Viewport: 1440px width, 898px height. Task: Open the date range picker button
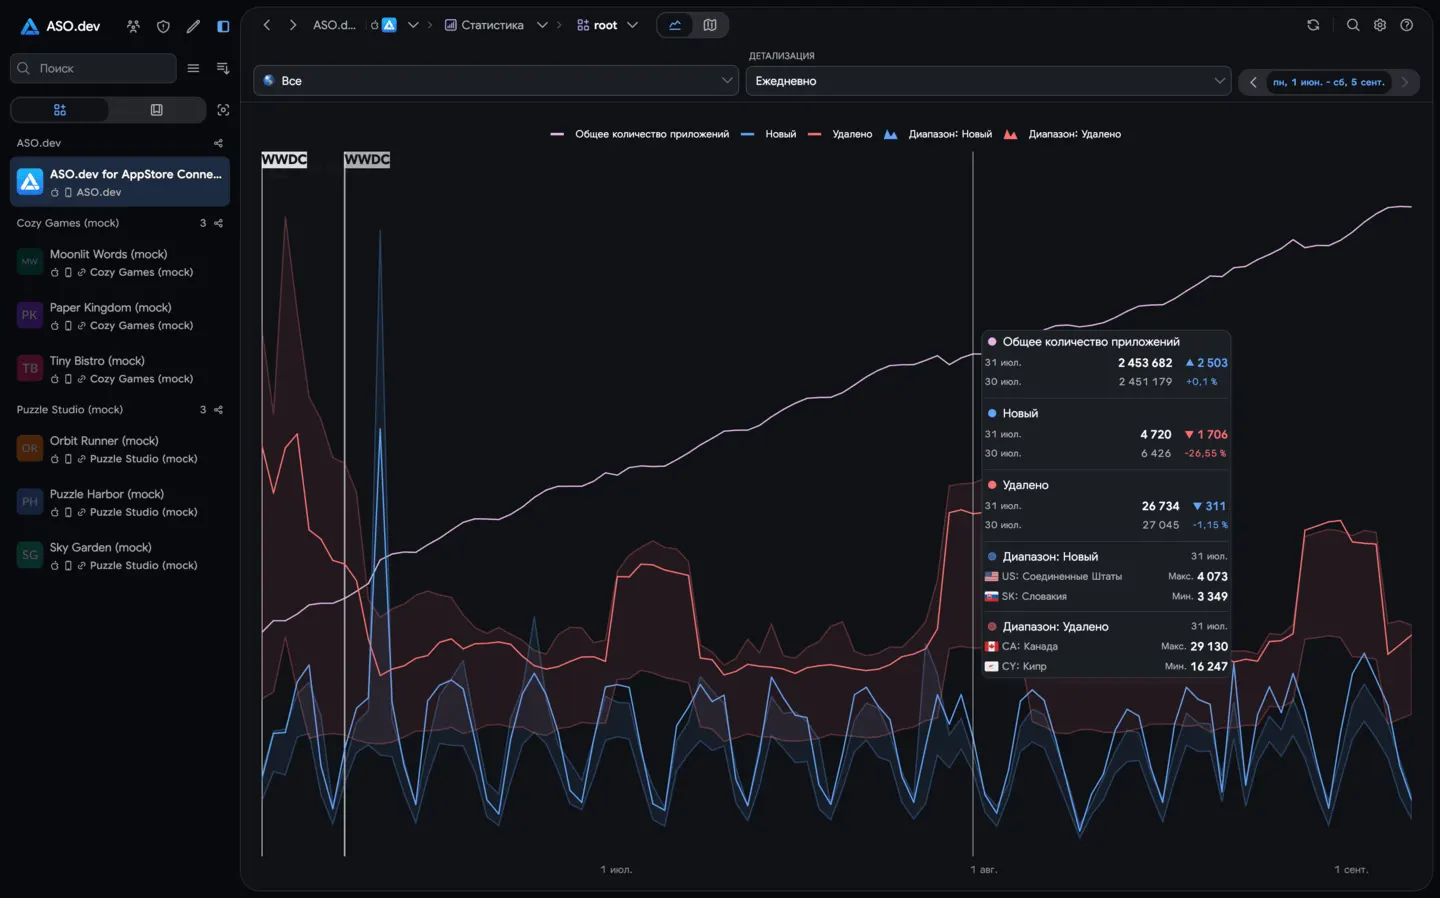(x=1329, y=82)
